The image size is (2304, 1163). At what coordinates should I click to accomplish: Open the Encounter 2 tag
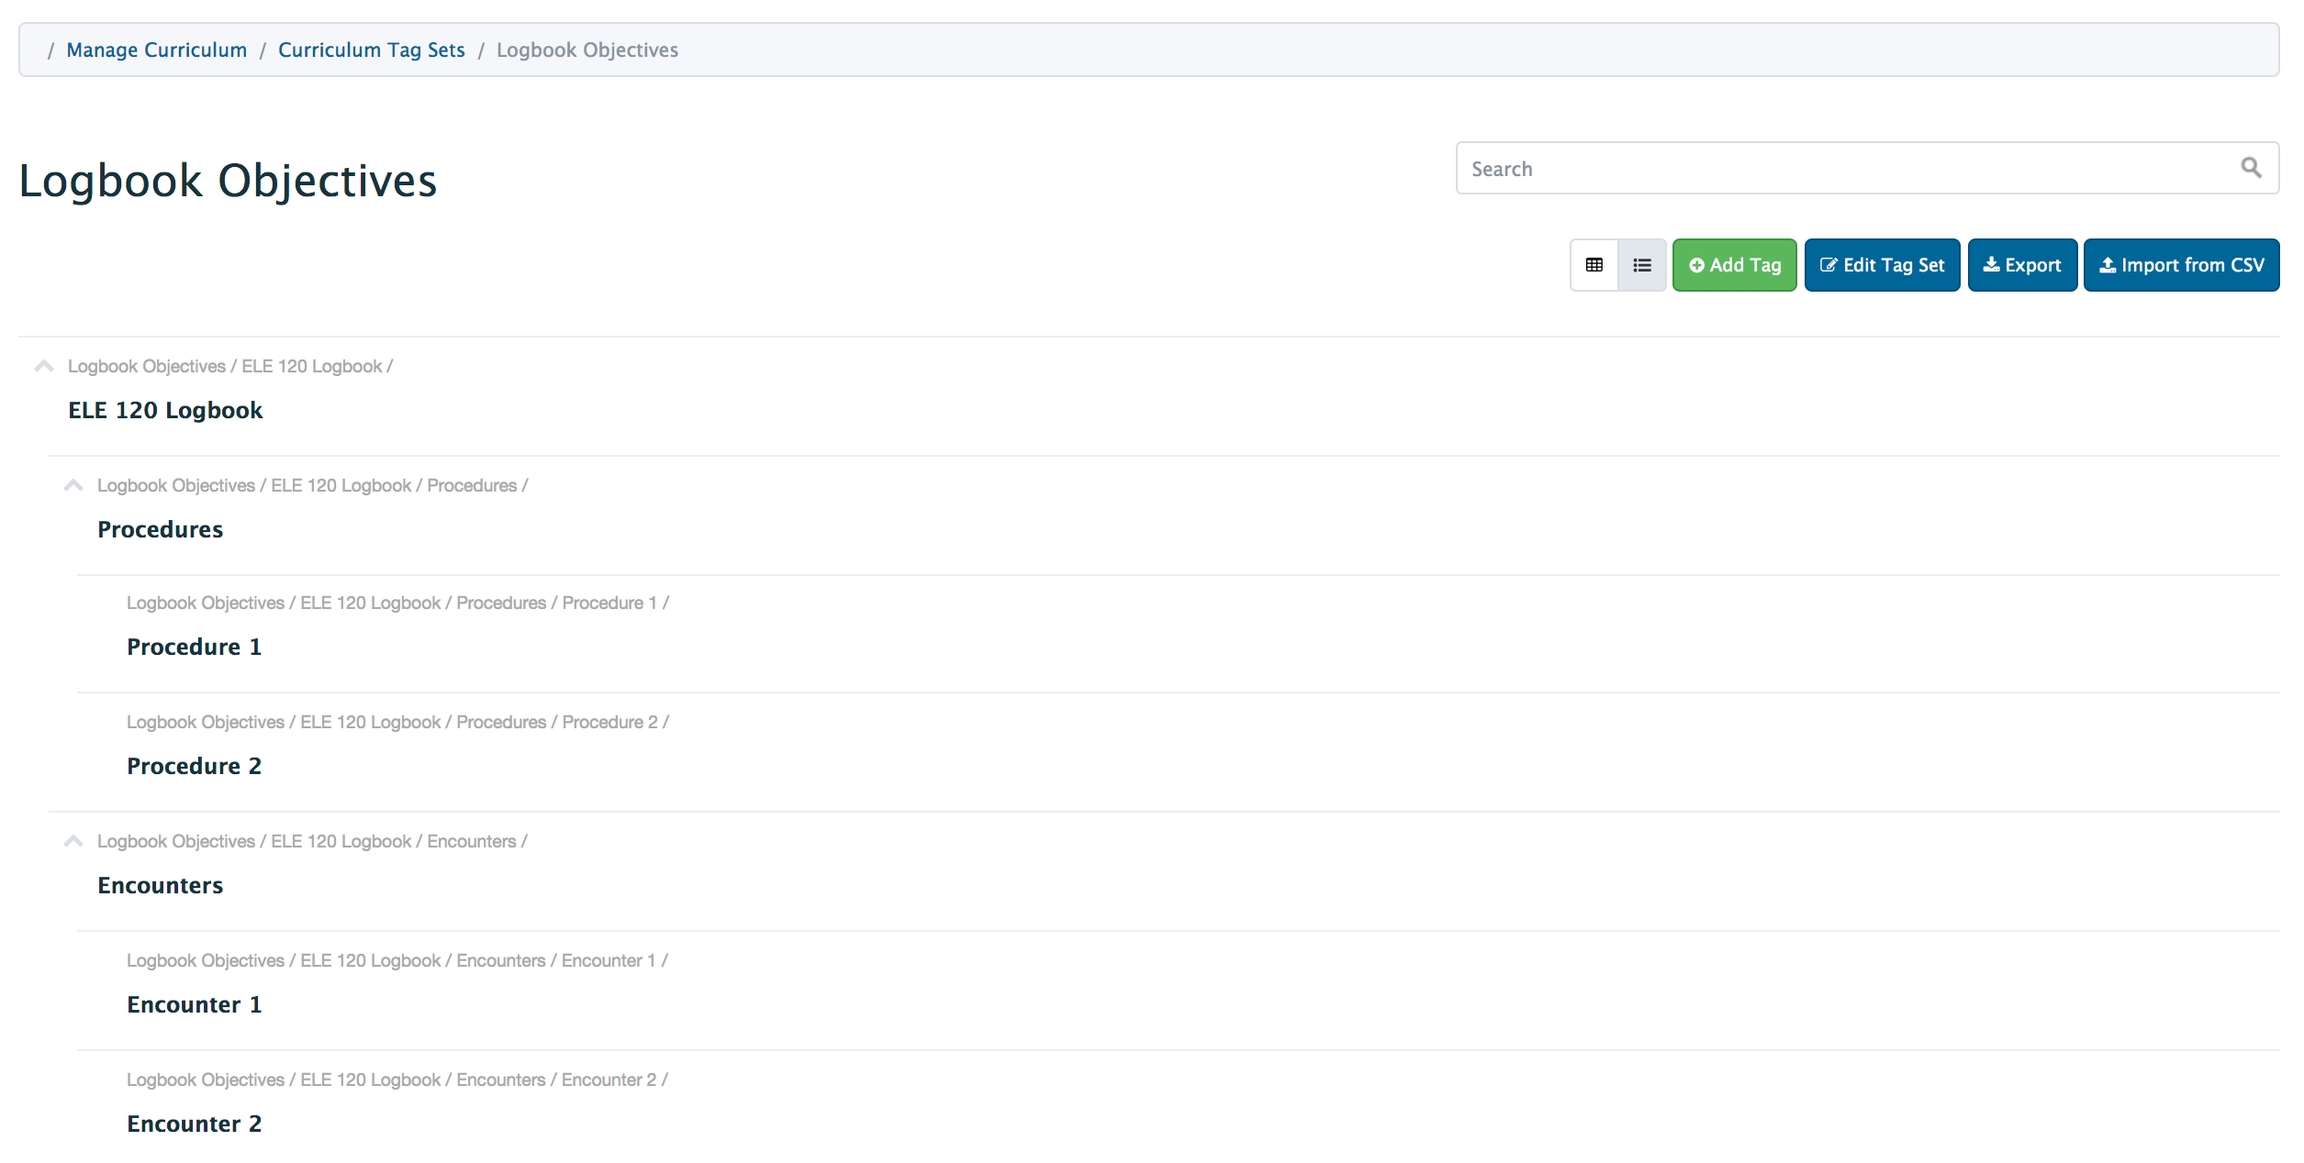click(194, 1123)
